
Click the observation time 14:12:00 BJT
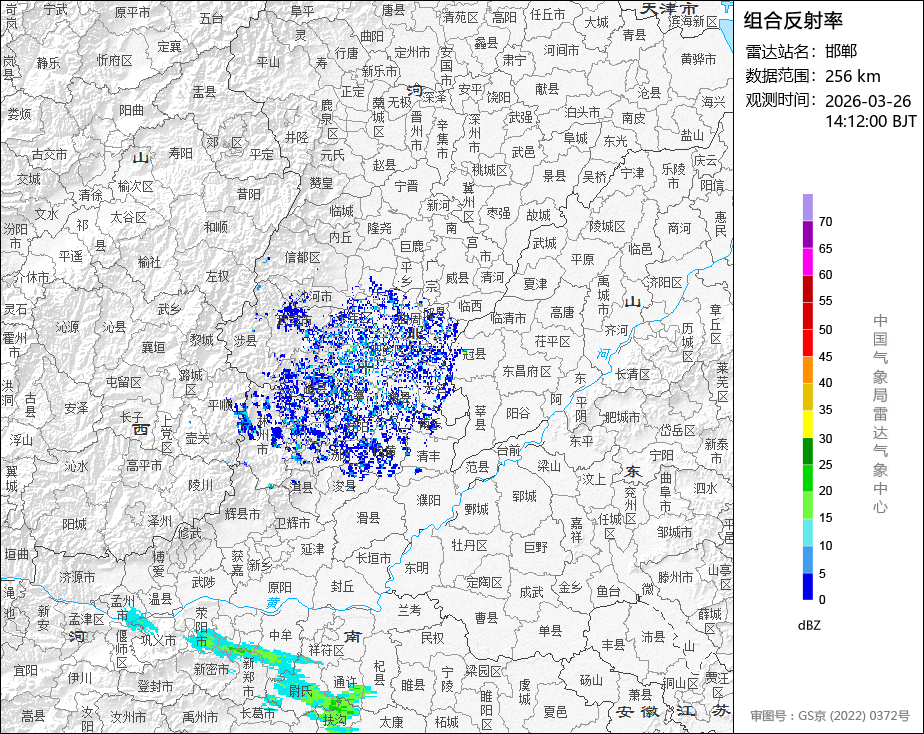click(x=870, y=121)
